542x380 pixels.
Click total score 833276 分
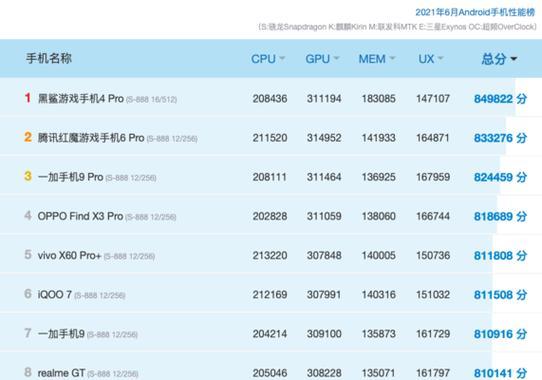[500, 138]
